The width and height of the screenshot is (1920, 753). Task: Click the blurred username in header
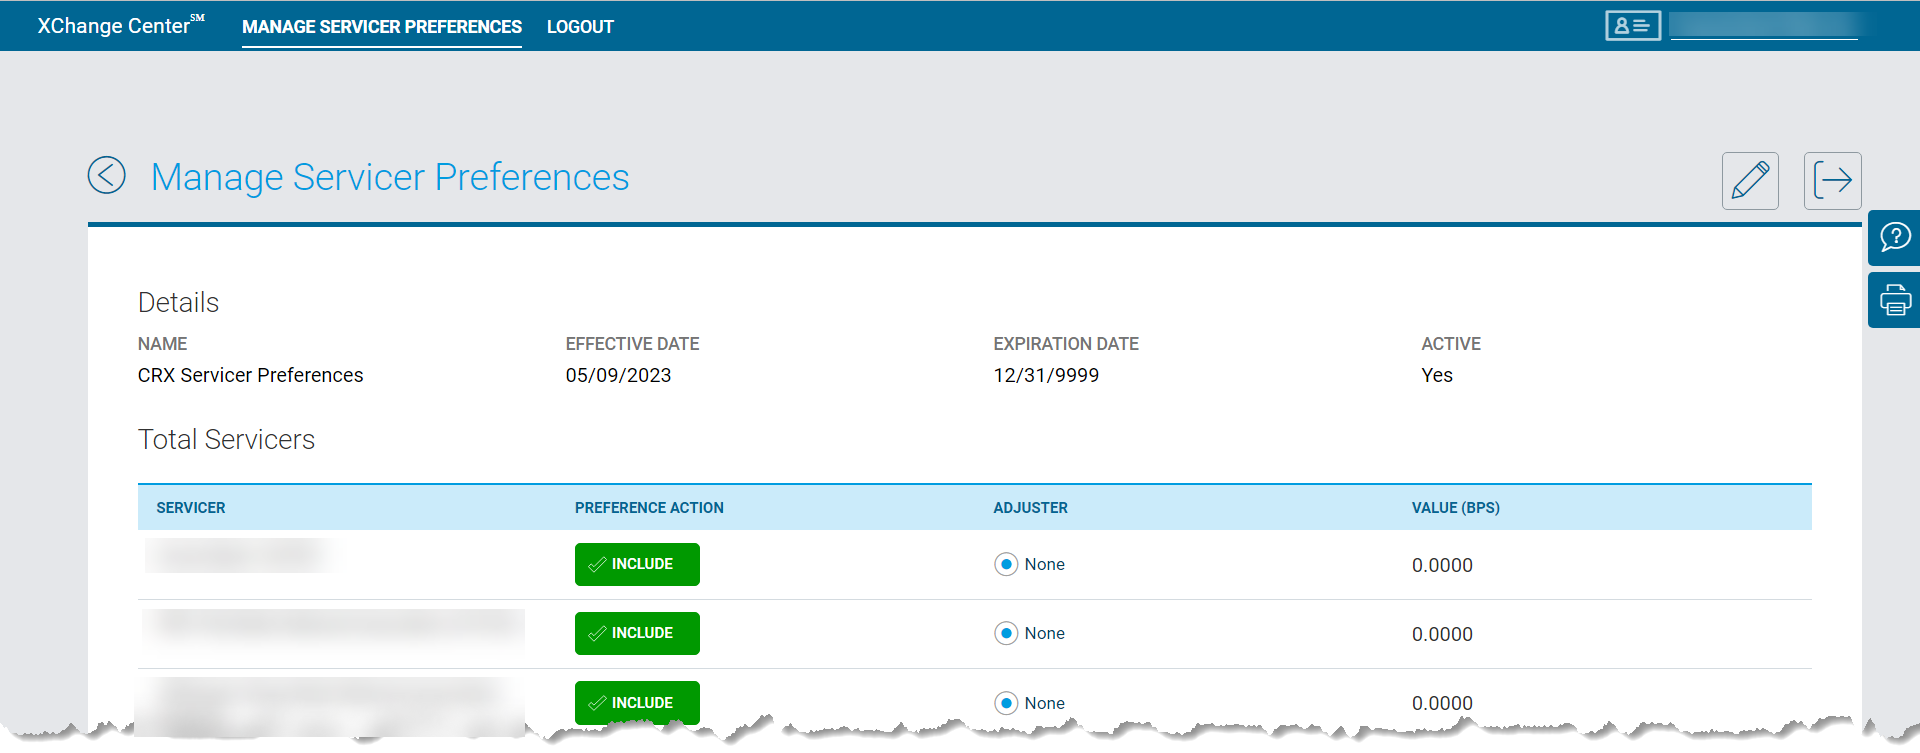pos(1763,26)
